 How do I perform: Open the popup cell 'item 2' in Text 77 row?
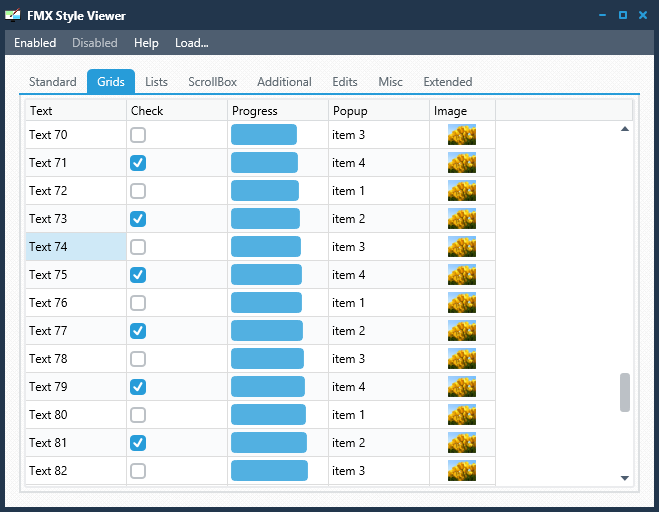point(379,330)
